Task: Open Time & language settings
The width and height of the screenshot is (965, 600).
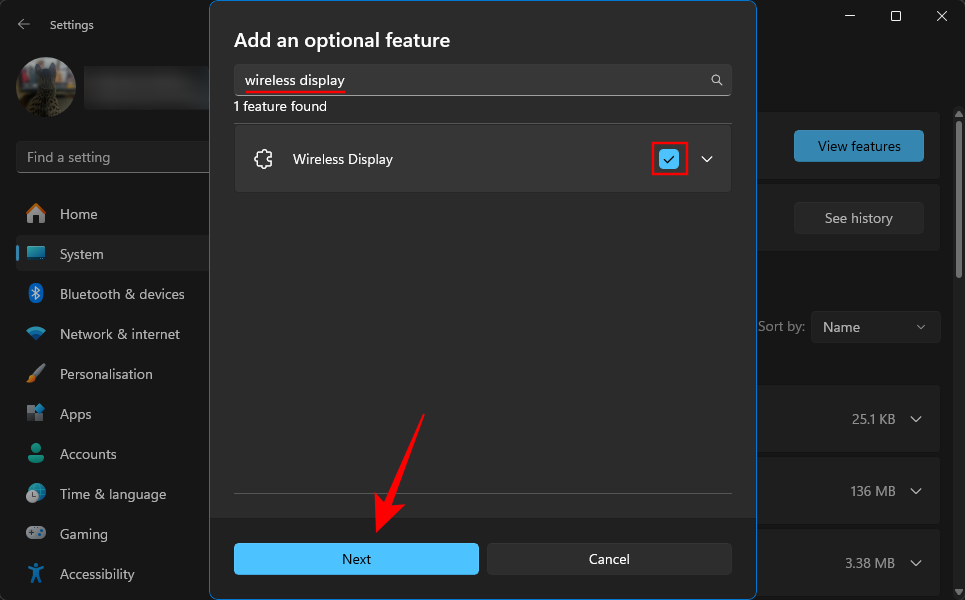Action: click(x=110, y=493)
